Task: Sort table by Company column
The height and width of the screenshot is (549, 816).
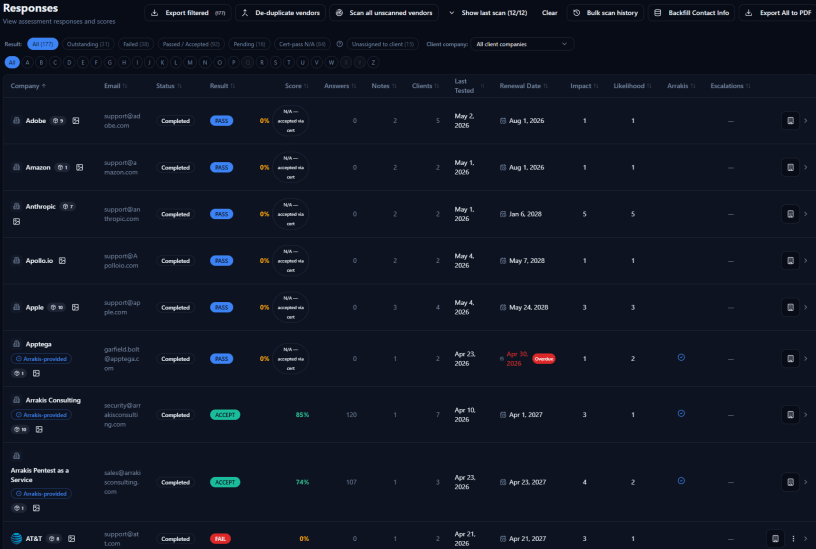Action: [28, 86]
